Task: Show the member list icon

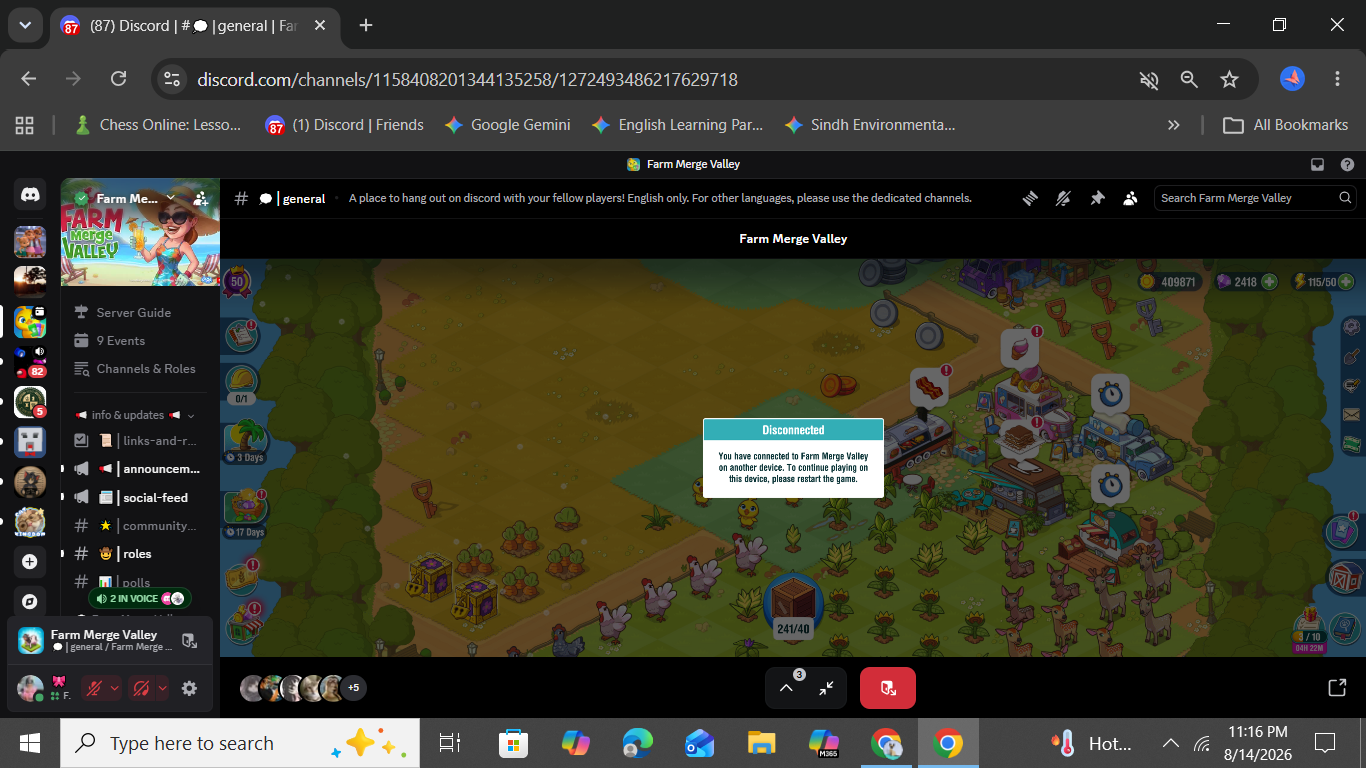Action: (1130, 198)
